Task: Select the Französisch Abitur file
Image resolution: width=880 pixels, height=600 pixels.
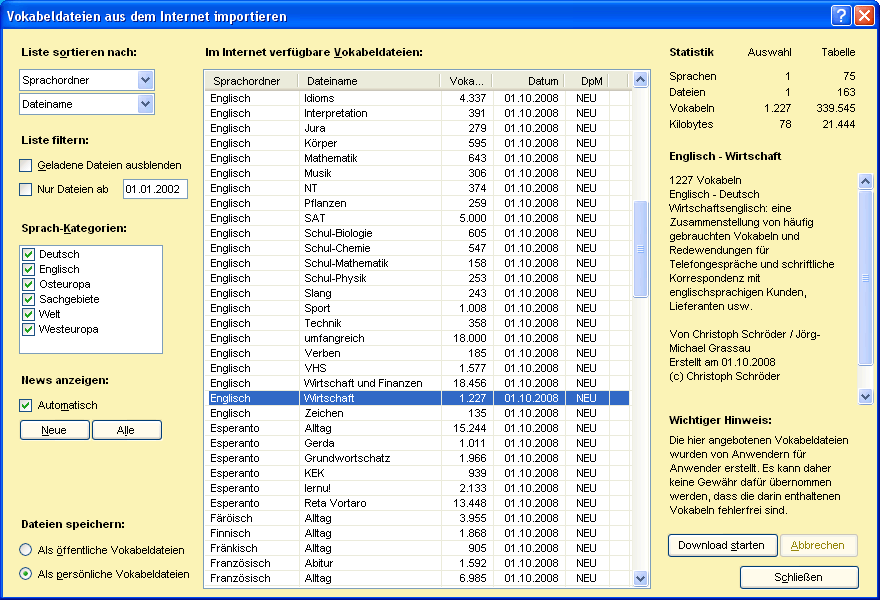Action: click(419, 564)
